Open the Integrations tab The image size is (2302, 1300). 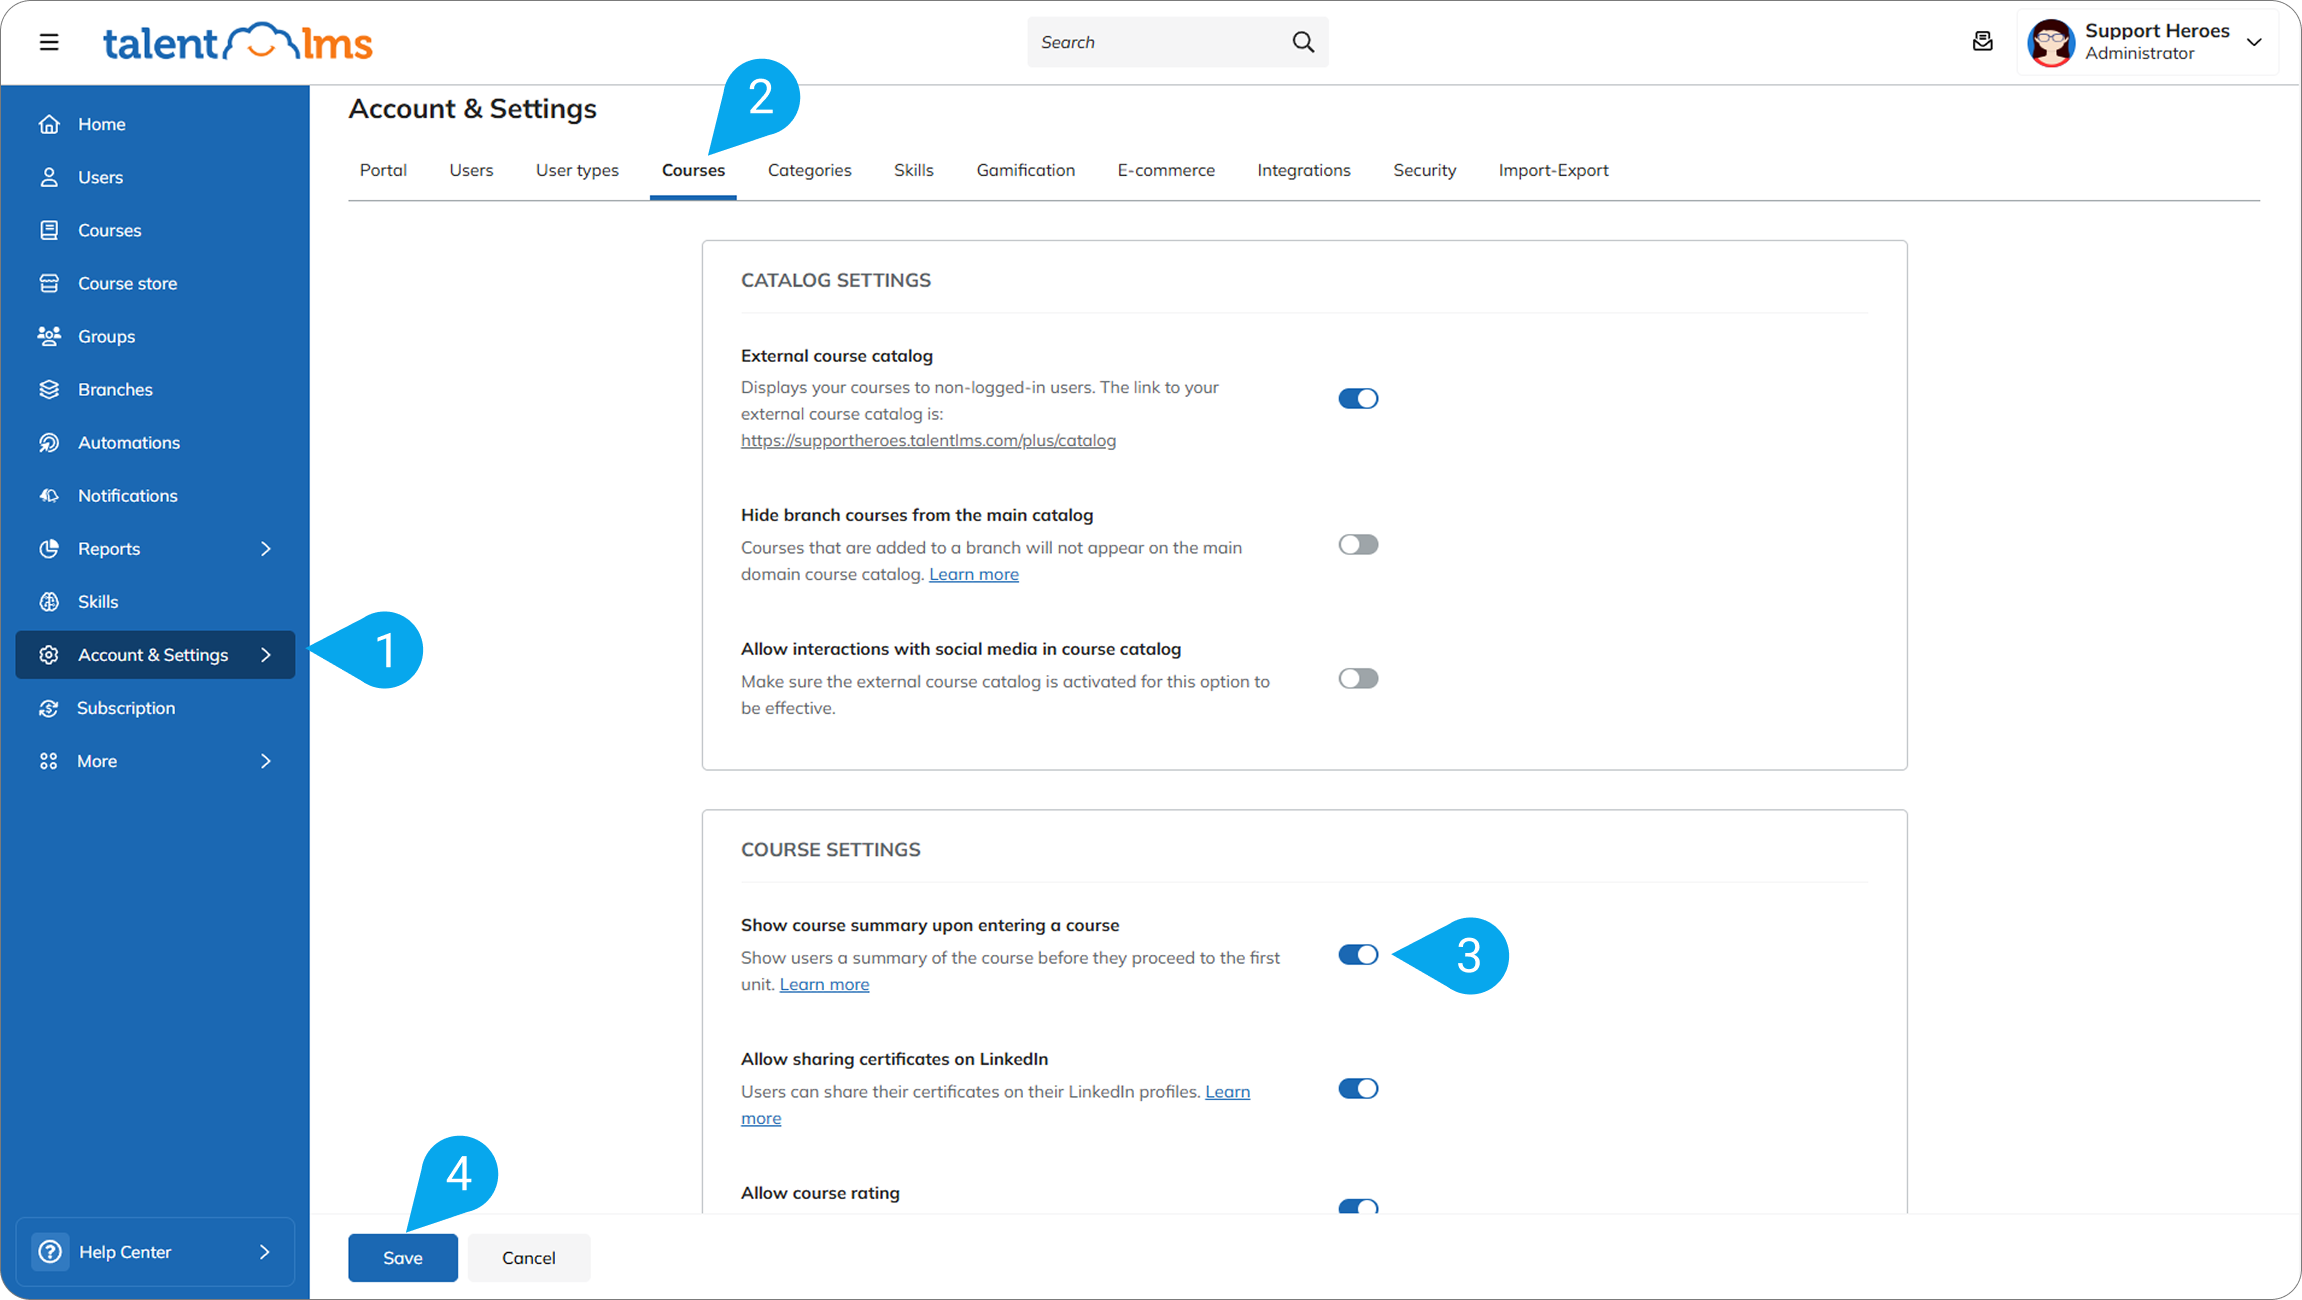pos(1303,170)
